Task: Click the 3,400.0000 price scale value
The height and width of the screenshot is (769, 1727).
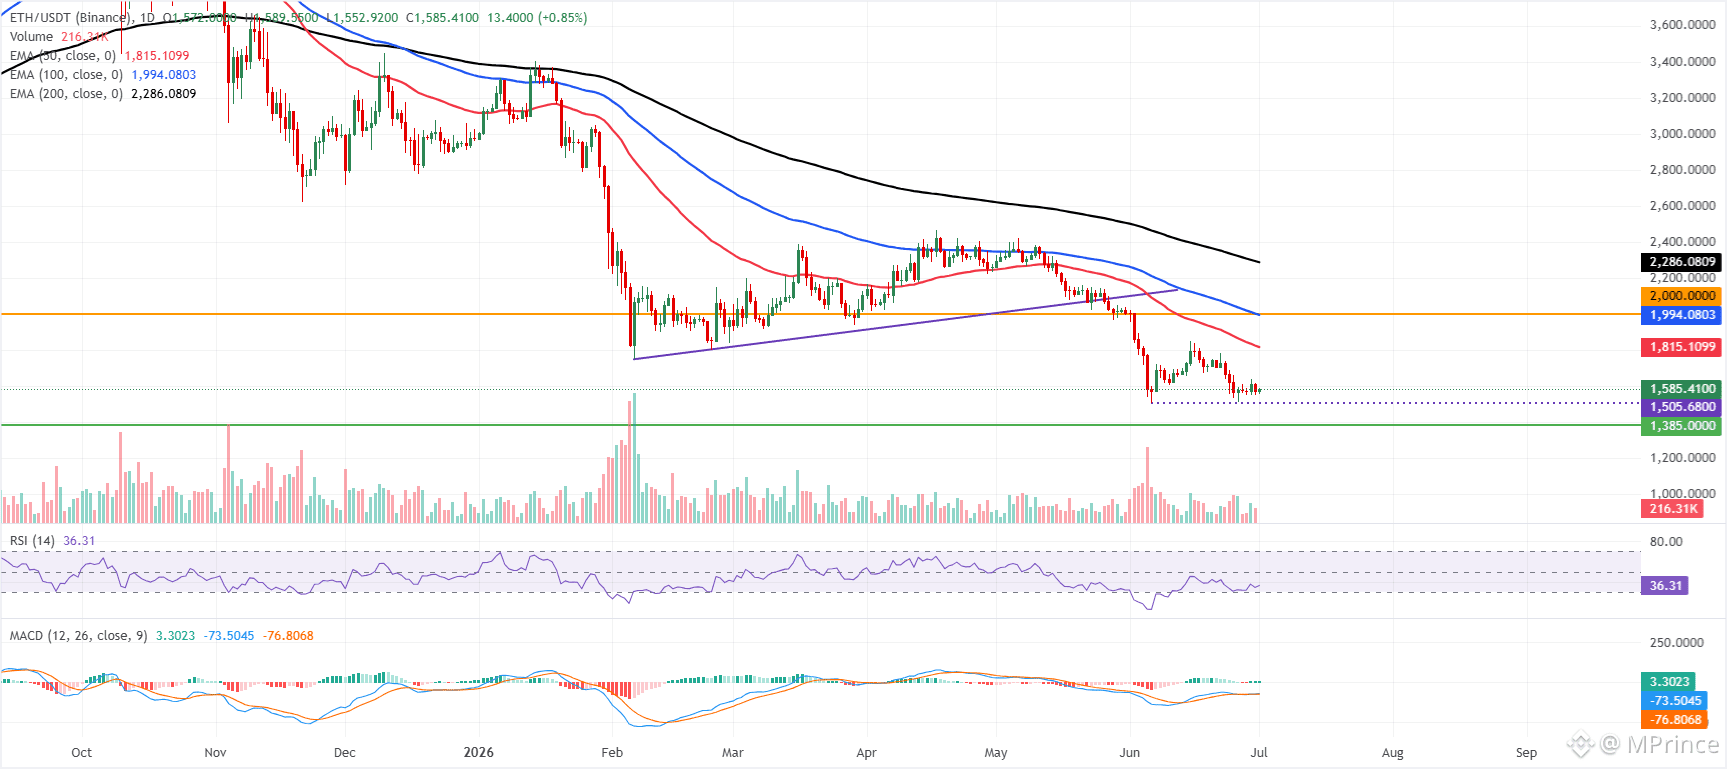Action: [1683, 62]
